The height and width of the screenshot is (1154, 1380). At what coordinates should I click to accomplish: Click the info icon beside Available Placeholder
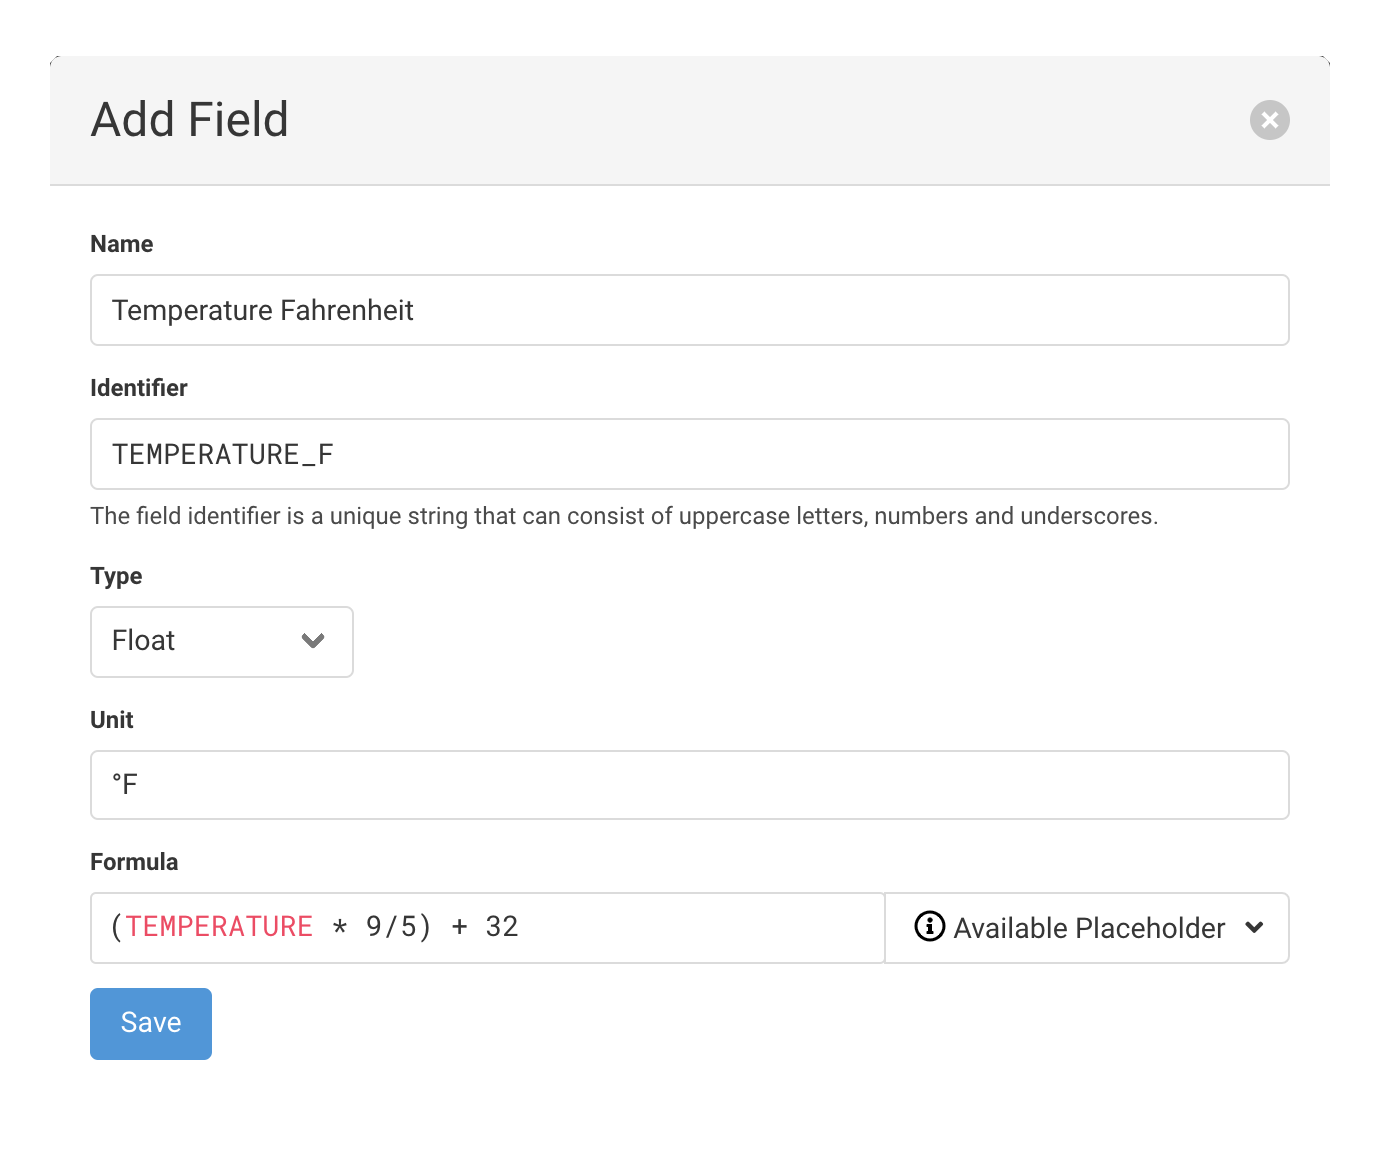point(929,927)
